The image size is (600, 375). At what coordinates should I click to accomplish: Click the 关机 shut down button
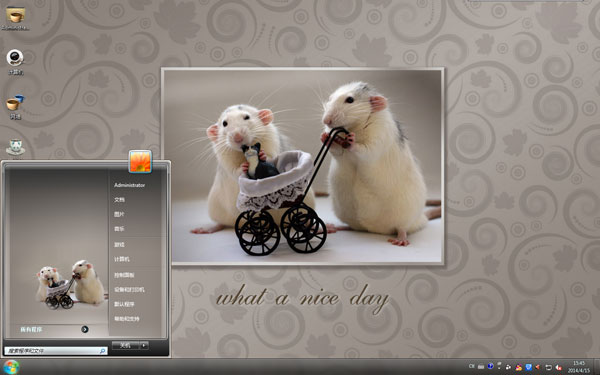pos(126,345)
